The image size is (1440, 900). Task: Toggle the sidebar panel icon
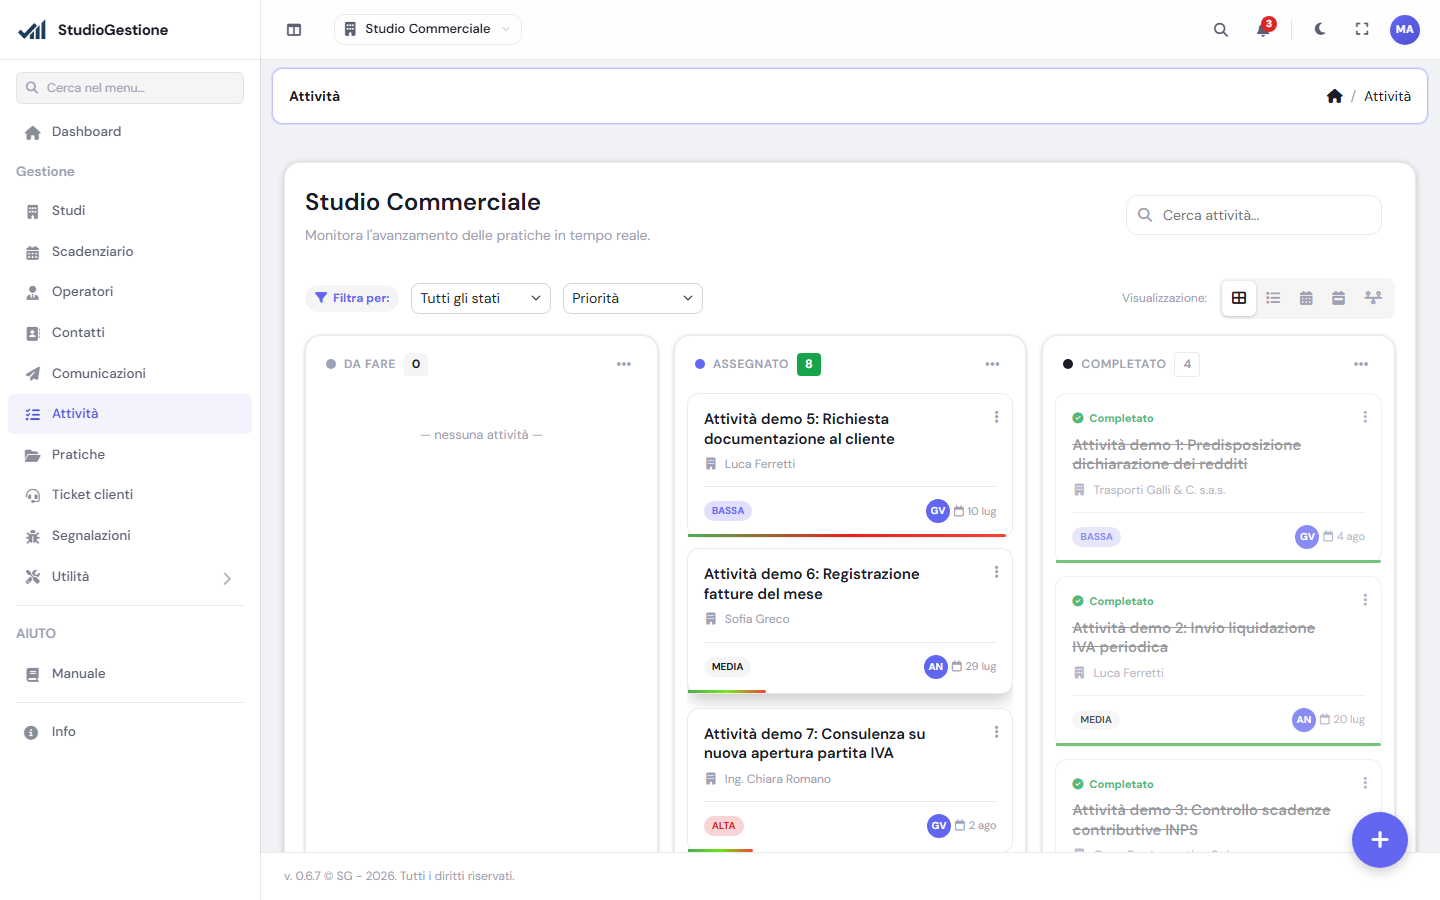coord(294,30)
